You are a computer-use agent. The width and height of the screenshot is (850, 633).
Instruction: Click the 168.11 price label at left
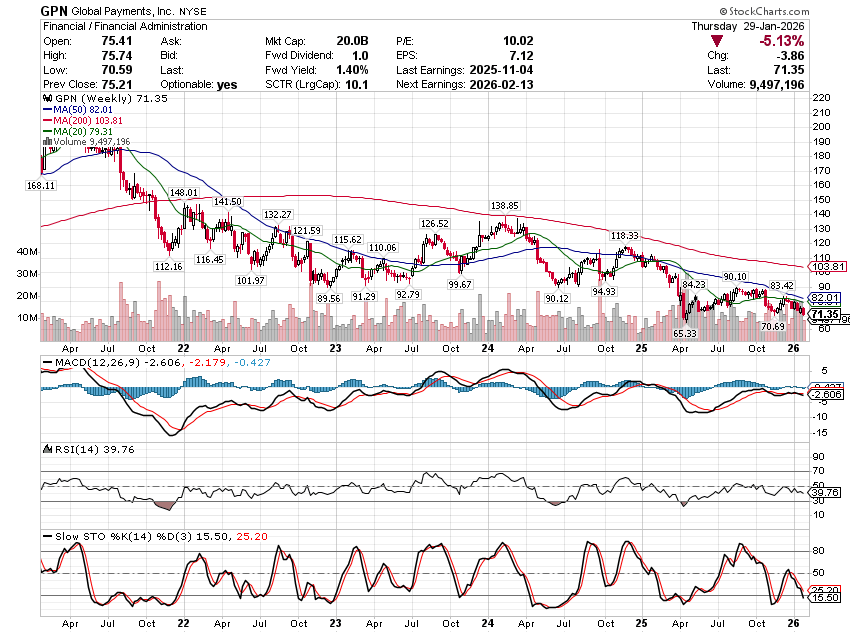point(41,185)
